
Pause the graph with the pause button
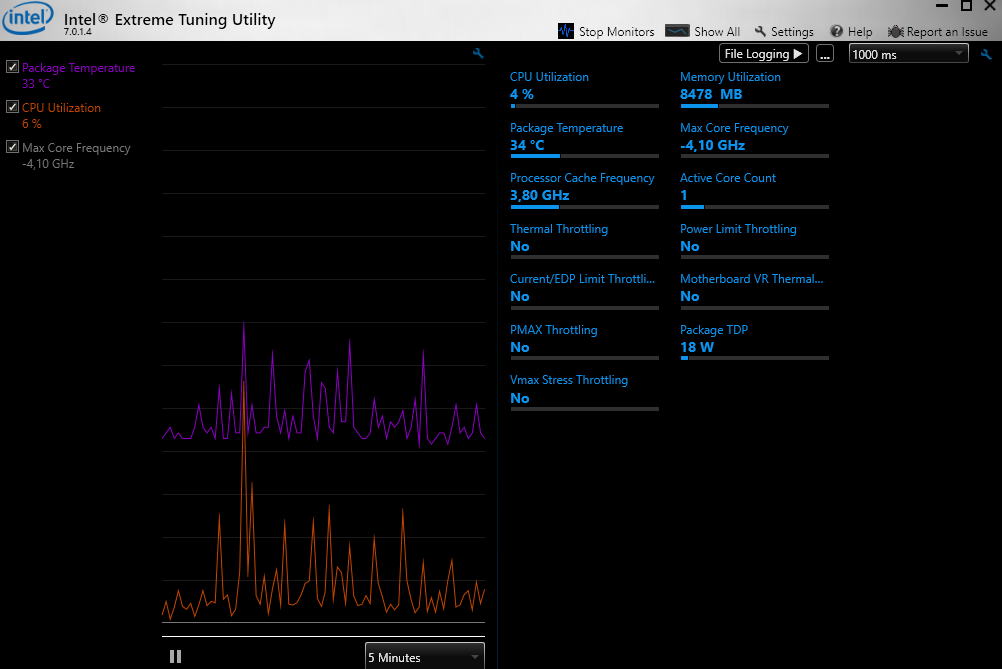(175, 656)
